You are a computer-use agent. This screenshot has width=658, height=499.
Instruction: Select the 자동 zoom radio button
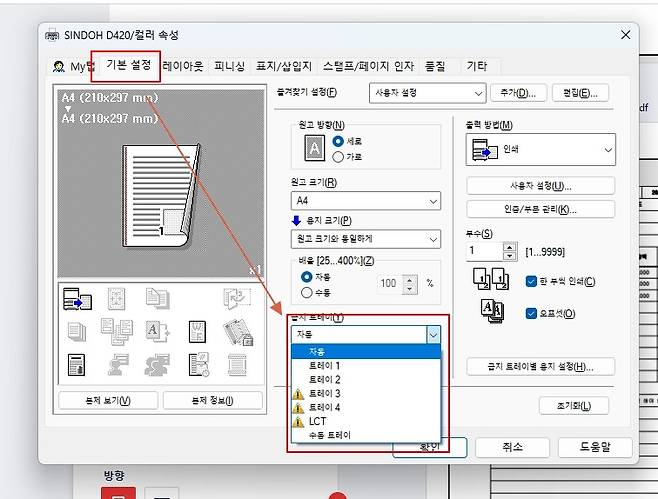point(307,277)
